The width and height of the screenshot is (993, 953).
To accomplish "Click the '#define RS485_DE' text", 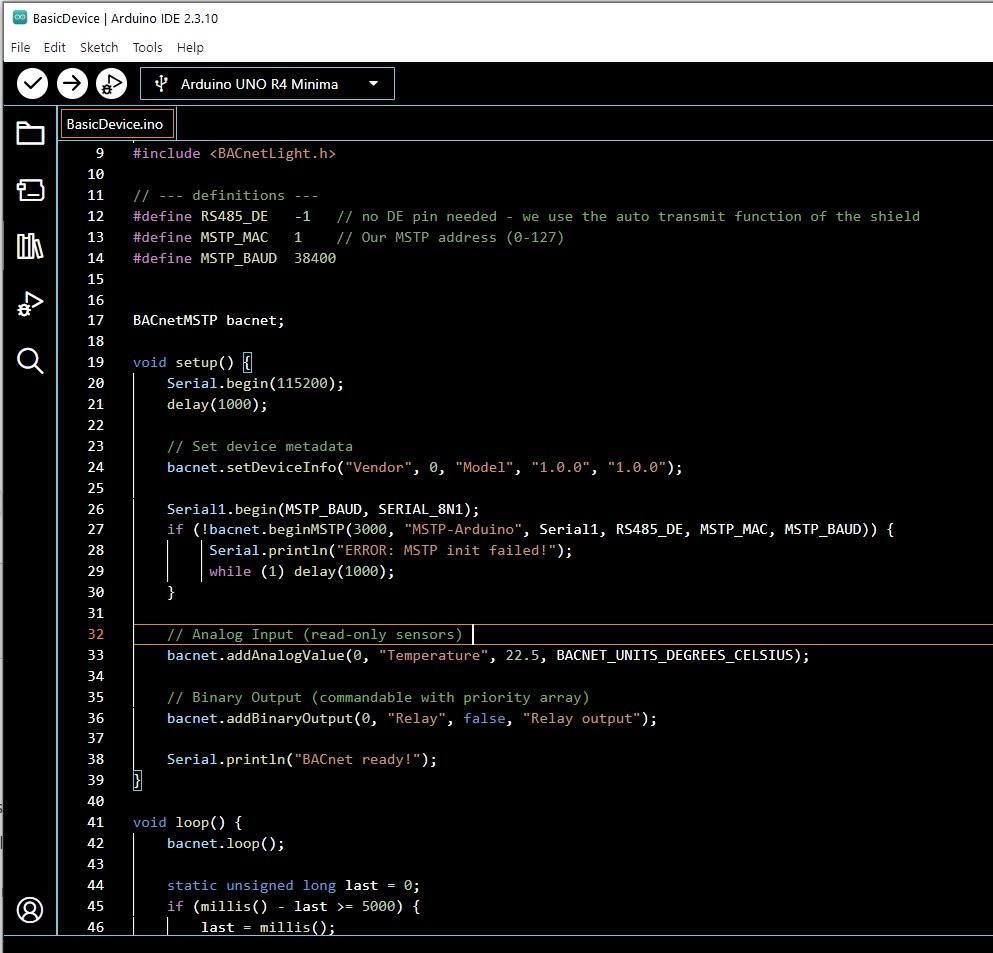I will [200, 216].
